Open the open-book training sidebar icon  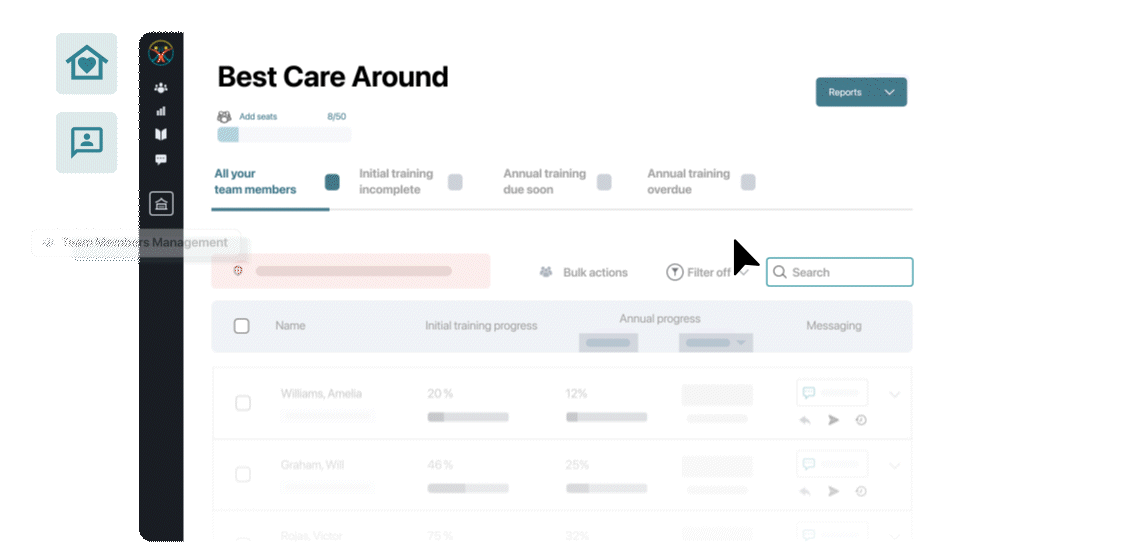click(161, 134)
